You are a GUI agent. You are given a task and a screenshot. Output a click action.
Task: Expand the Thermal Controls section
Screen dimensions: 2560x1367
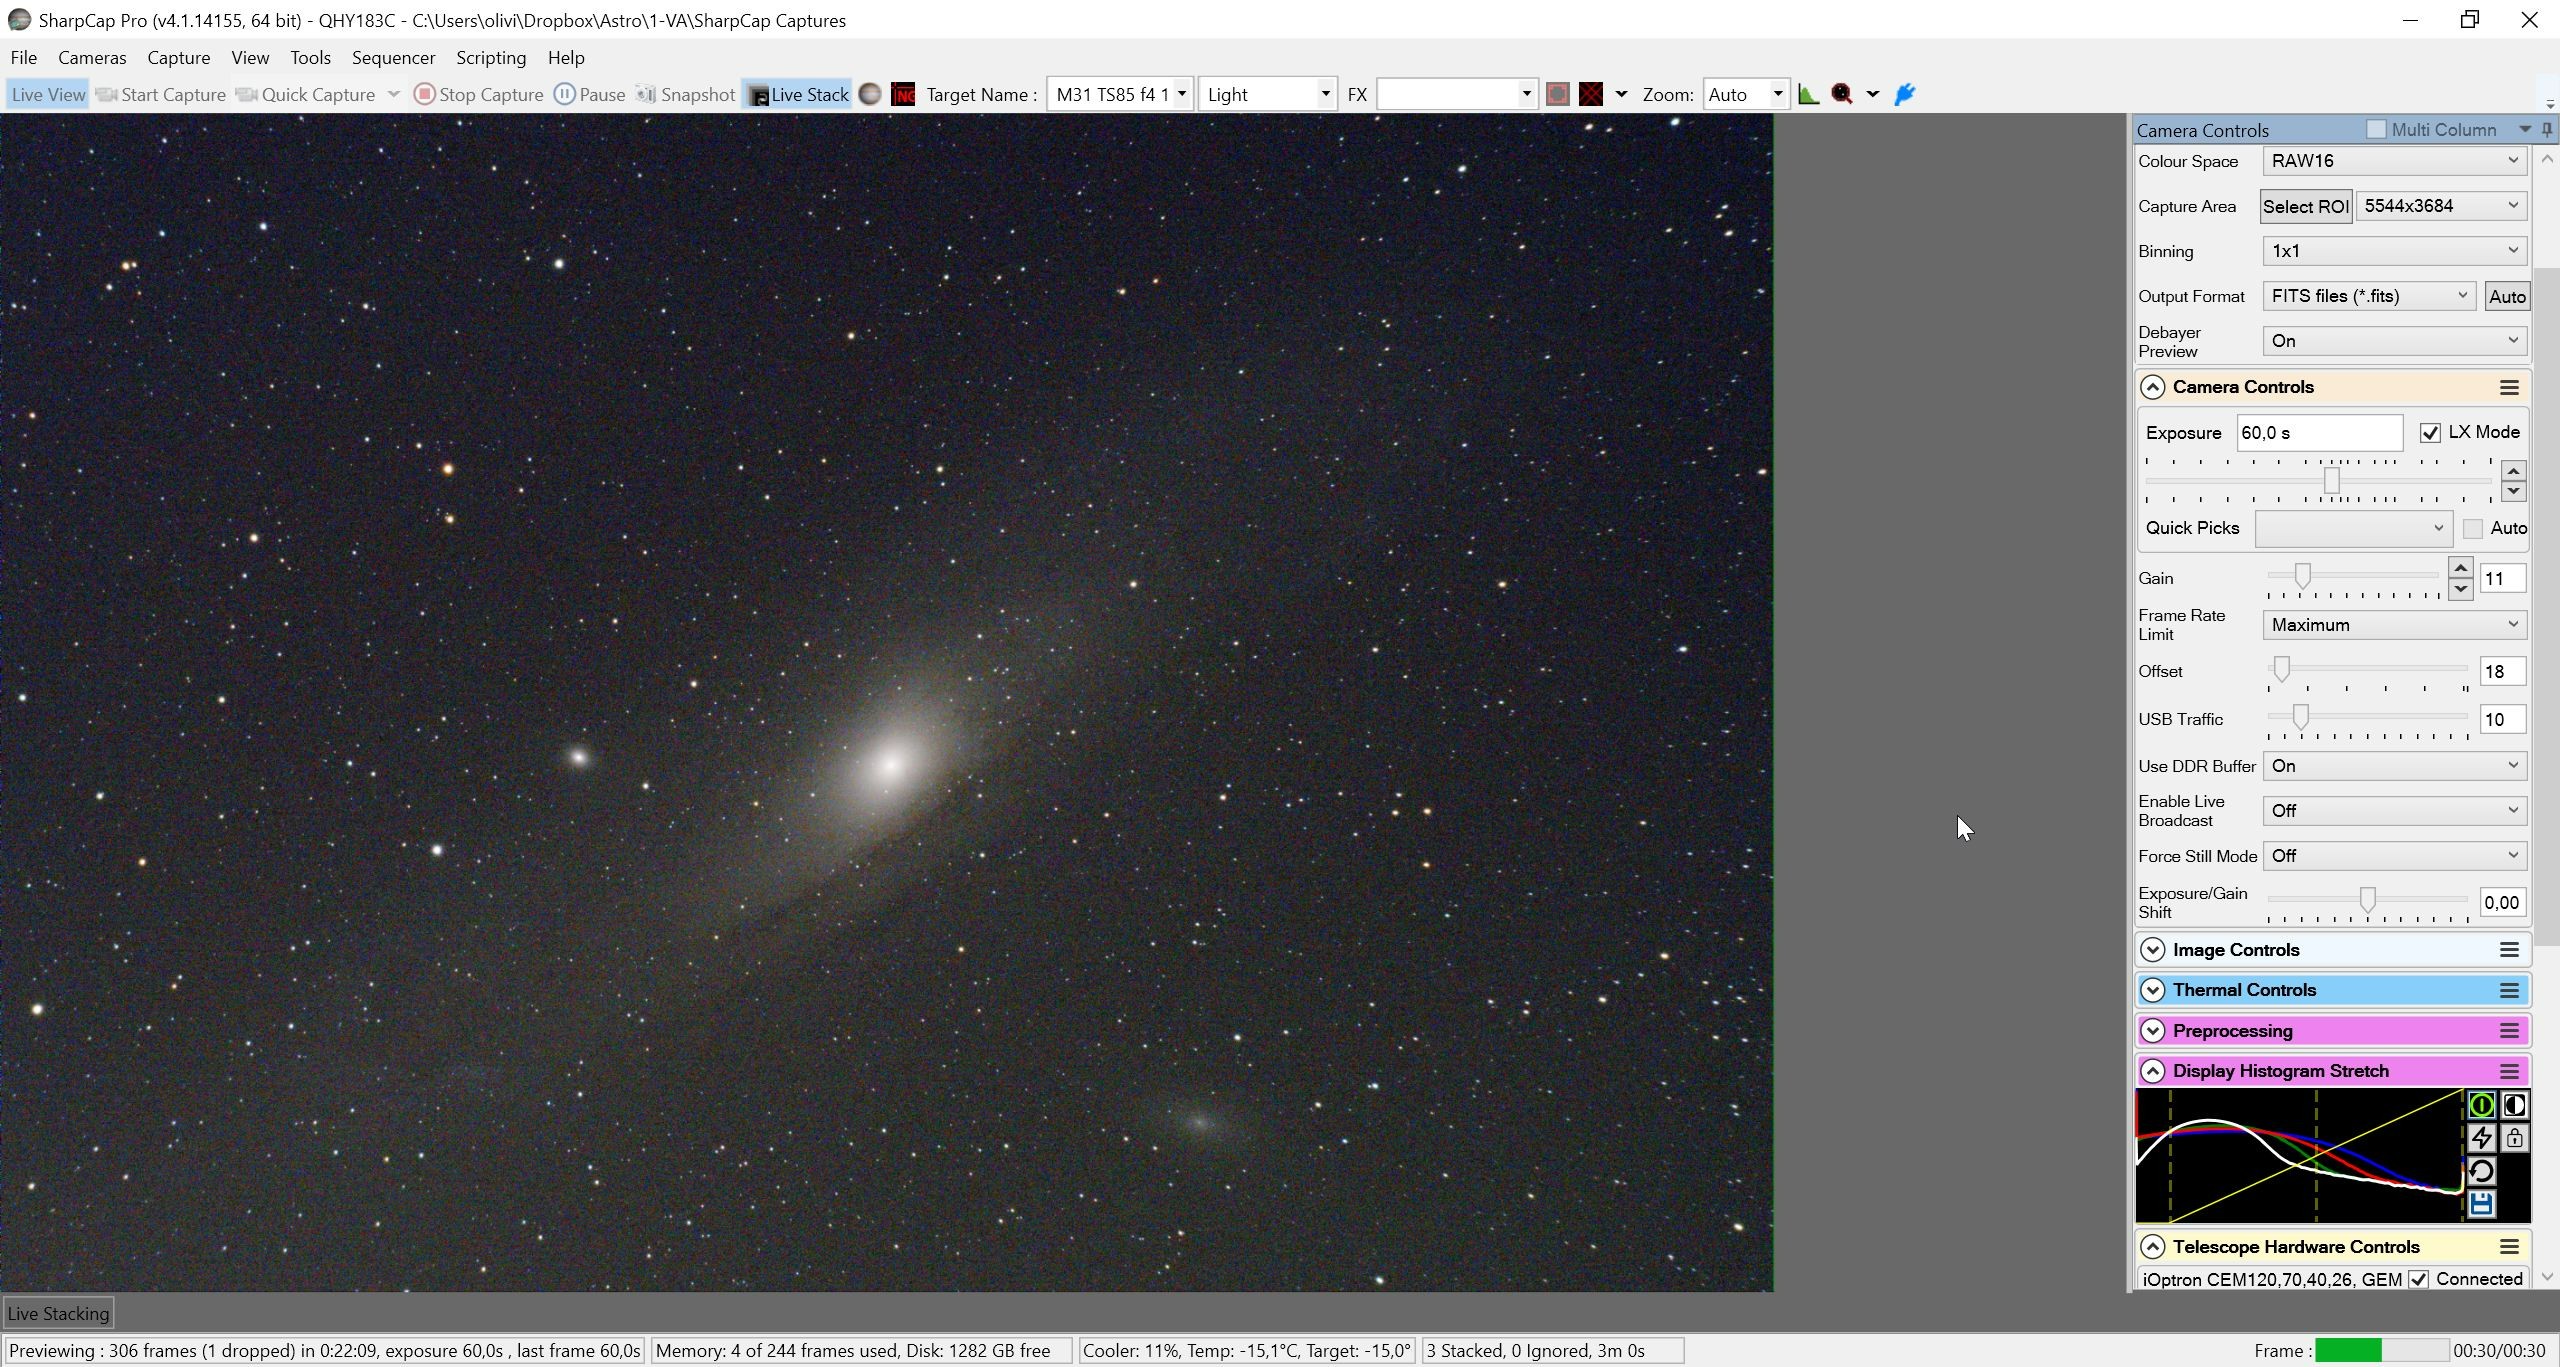click(x=2153, y=990)
